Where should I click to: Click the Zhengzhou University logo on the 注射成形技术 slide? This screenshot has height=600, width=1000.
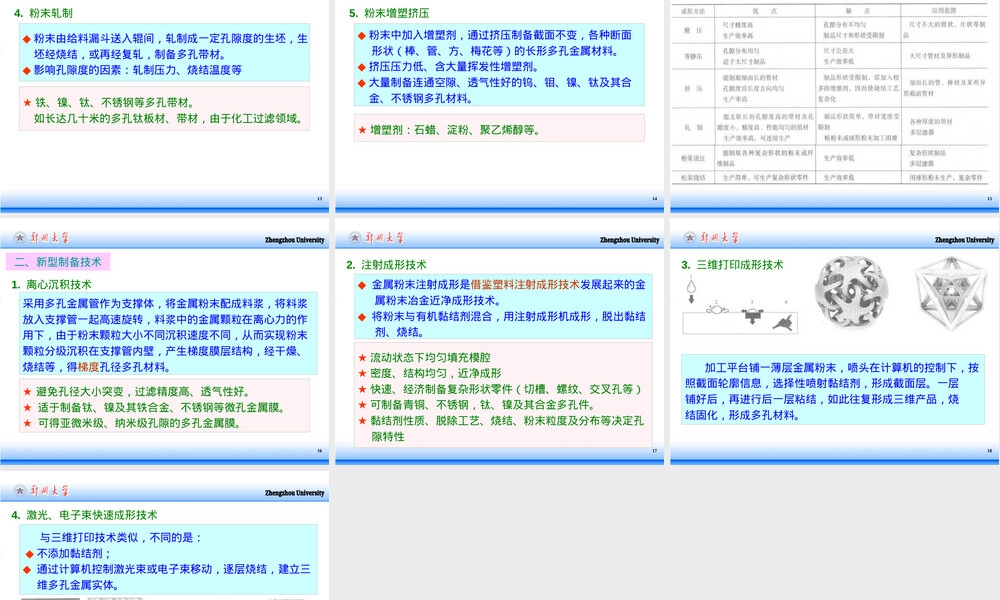(x=376, y=238)
